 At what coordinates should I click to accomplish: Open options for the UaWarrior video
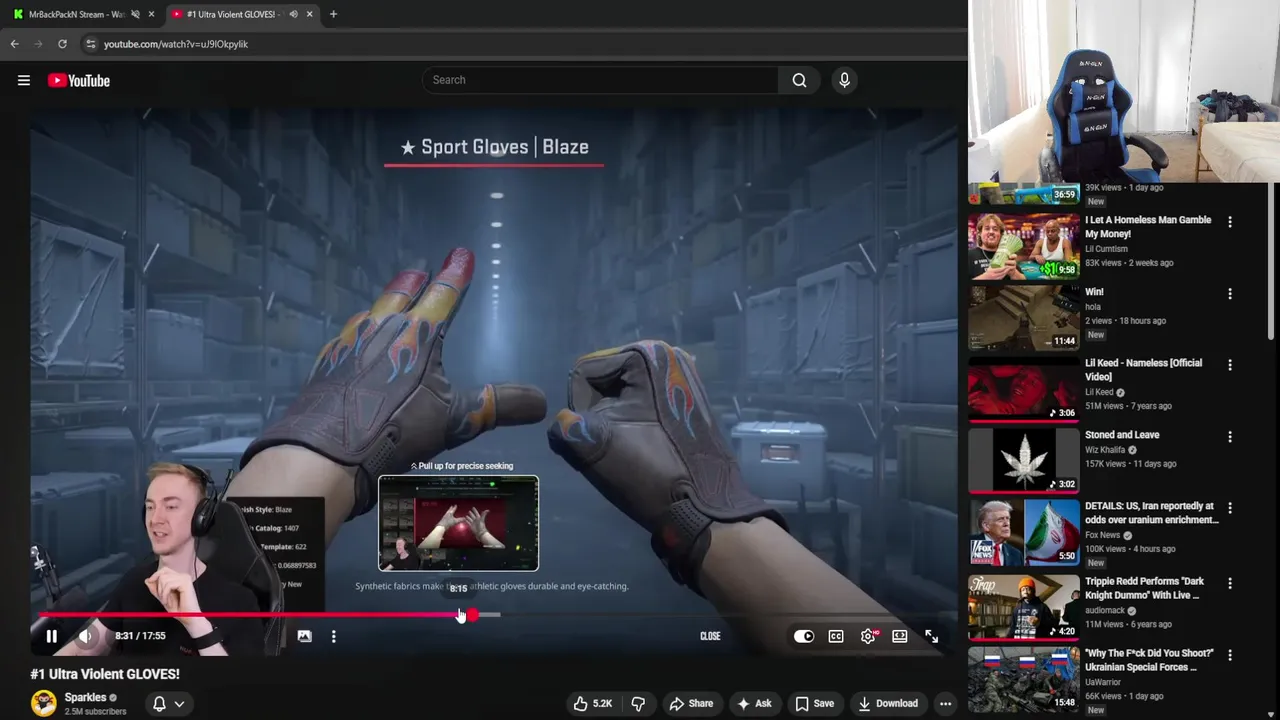click(1230, 655)
